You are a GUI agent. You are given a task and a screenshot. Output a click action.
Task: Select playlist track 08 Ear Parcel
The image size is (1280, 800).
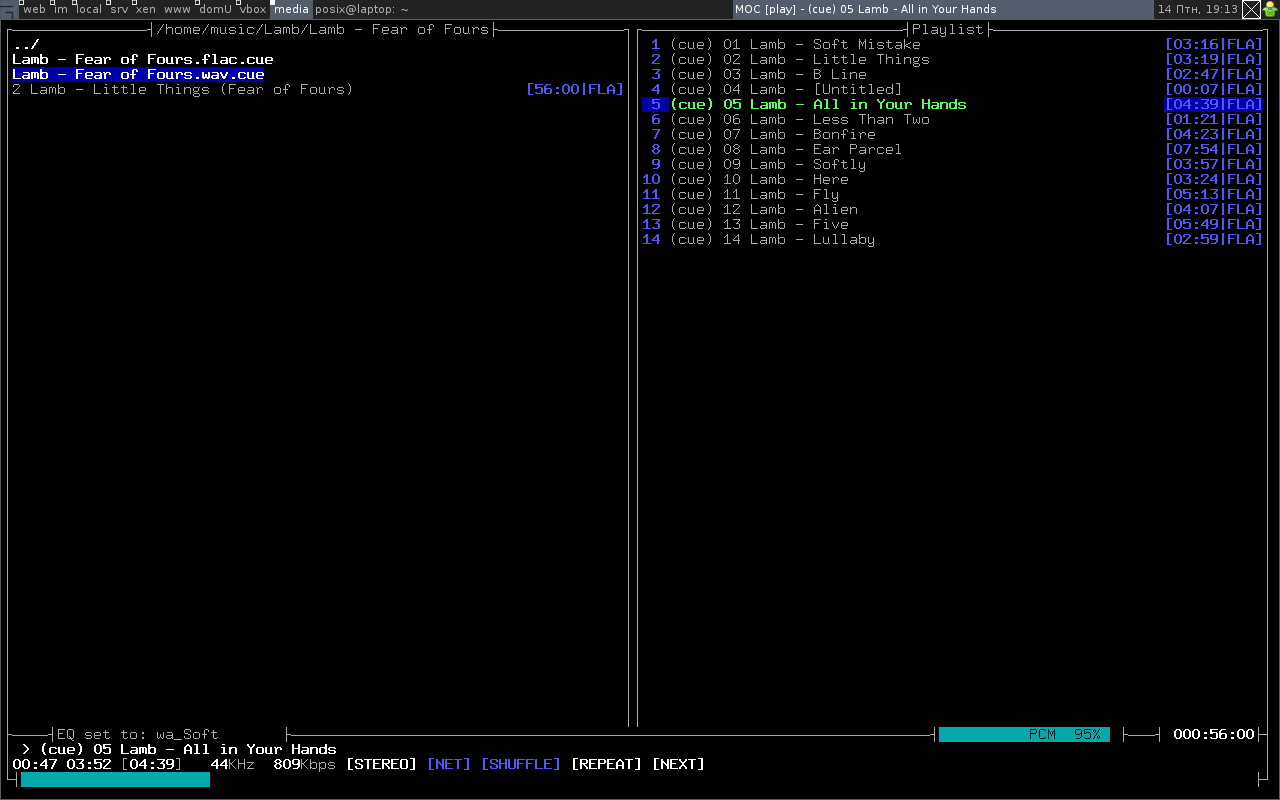pyautogui.click(x=952, y=149)
